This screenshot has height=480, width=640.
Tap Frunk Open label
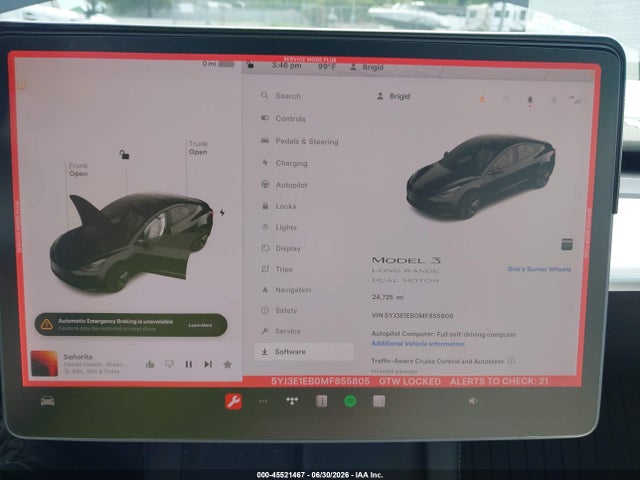[78, 169]
